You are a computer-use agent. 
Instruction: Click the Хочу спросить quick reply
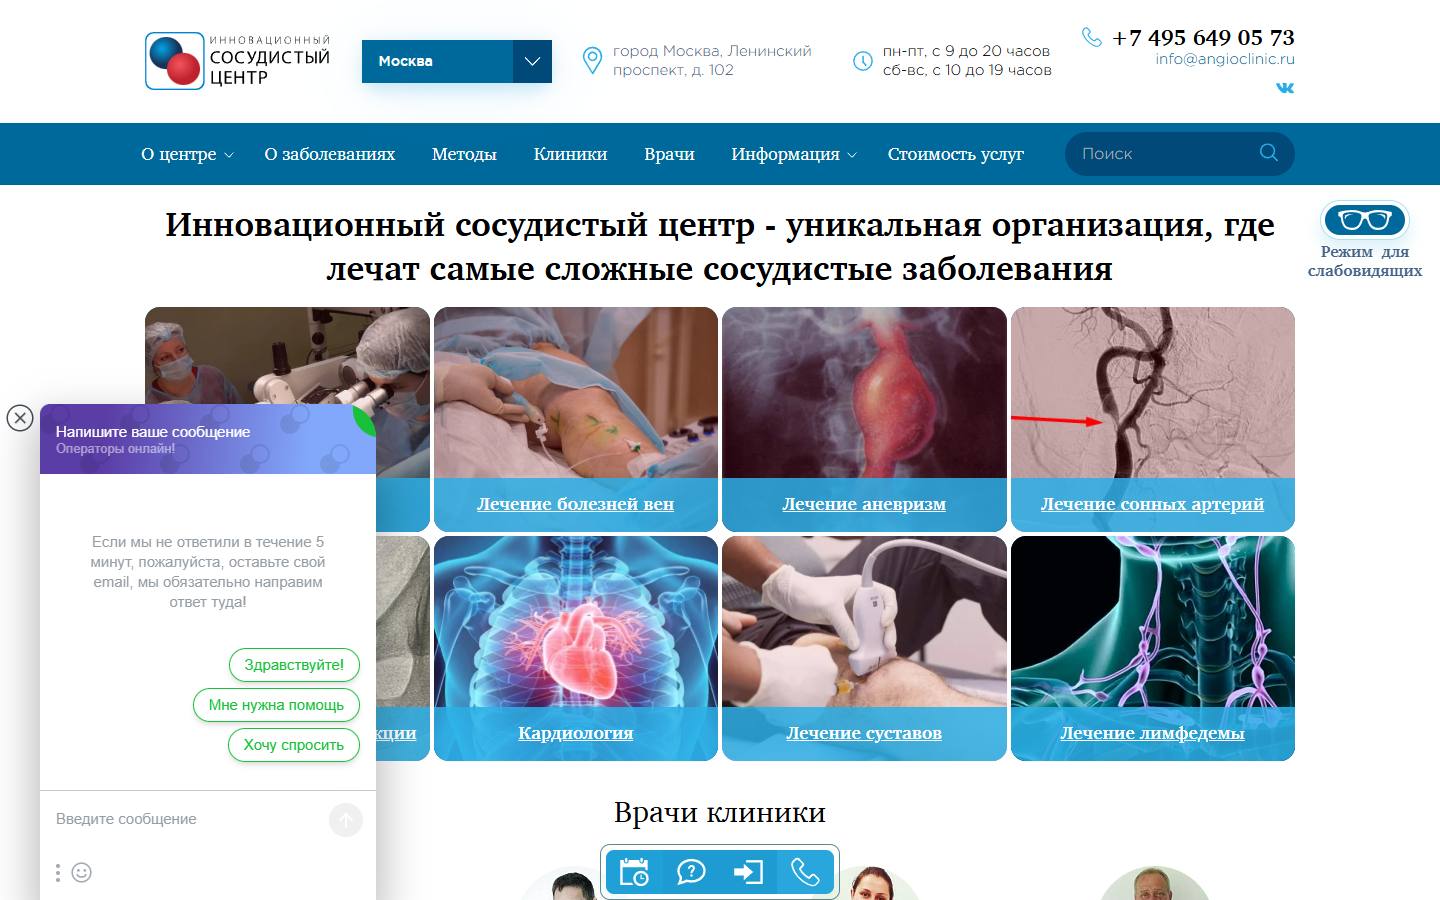[294, 745]
